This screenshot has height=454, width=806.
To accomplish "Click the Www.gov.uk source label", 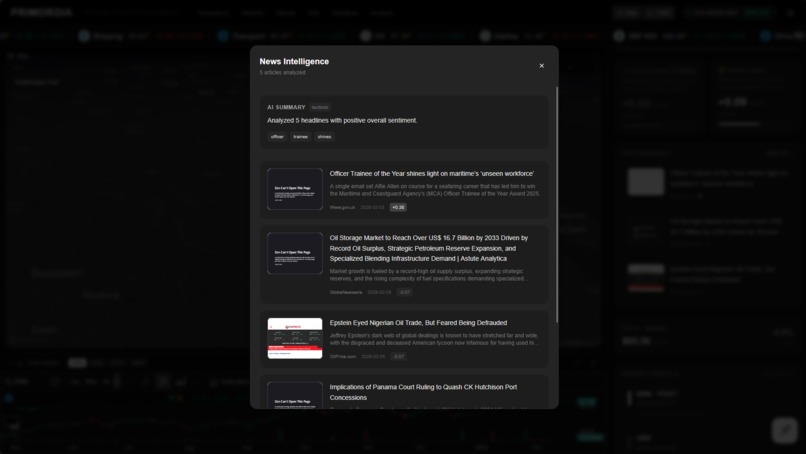I will (342, 207).
